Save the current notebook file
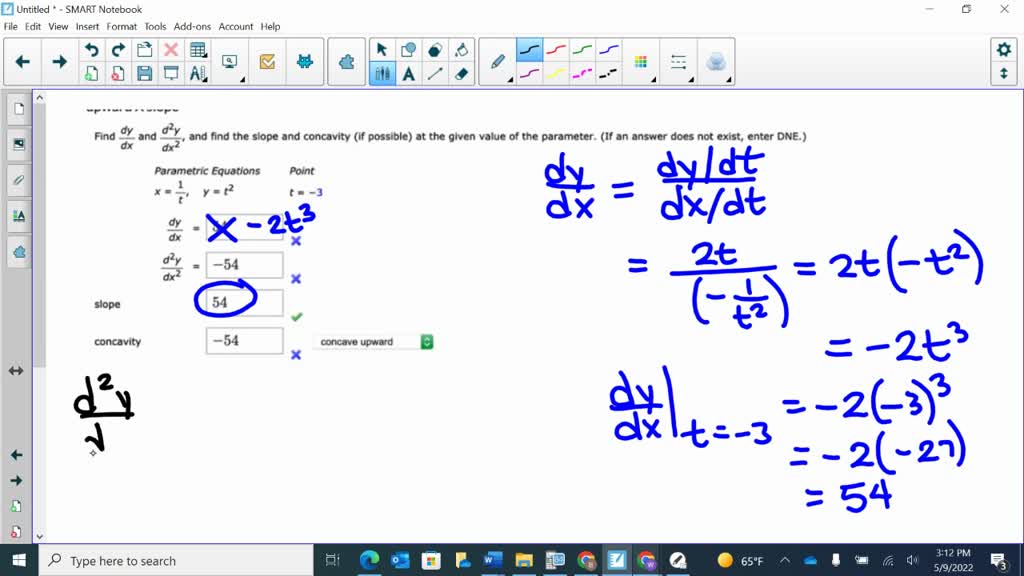The image size is (1024, 576). click(x=144, y=73)
